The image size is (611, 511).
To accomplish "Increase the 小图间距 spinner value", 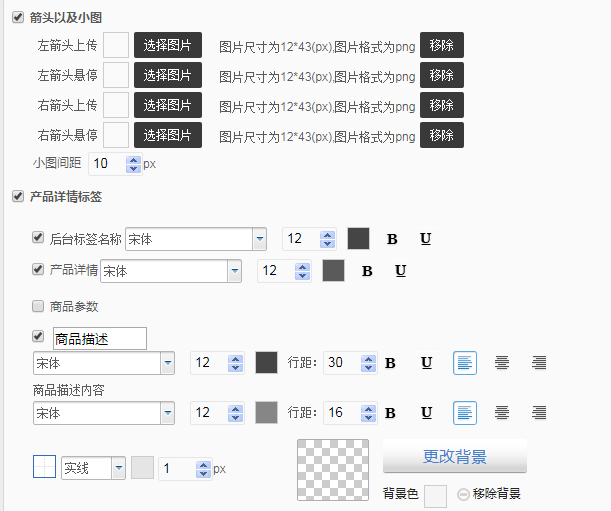I will [x=133, y=159].
